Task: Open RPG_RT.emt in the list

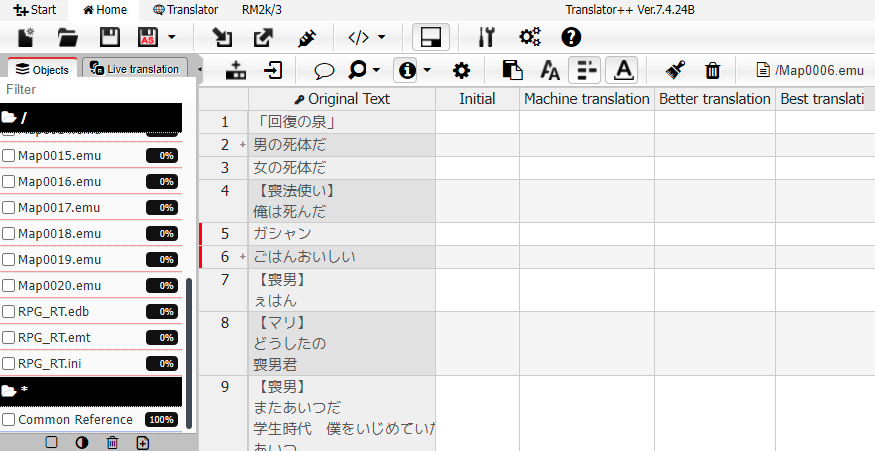Action: coord(54,338)
